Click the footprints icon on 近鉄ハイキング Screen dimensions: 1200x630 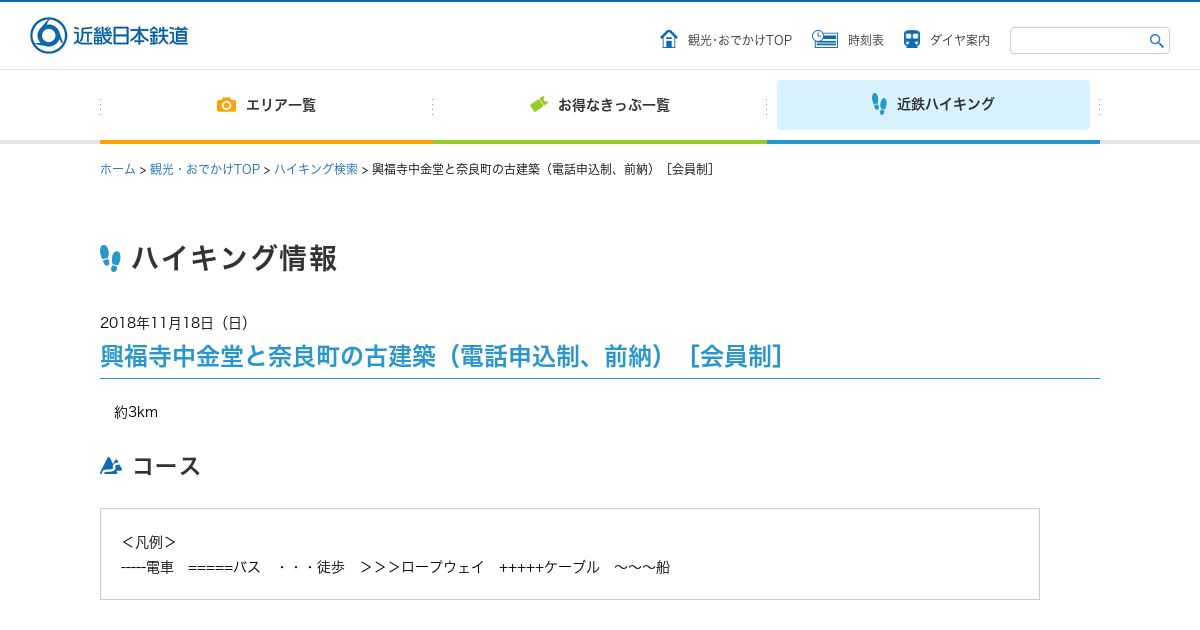pyautogui.click(x=879, y=104)
